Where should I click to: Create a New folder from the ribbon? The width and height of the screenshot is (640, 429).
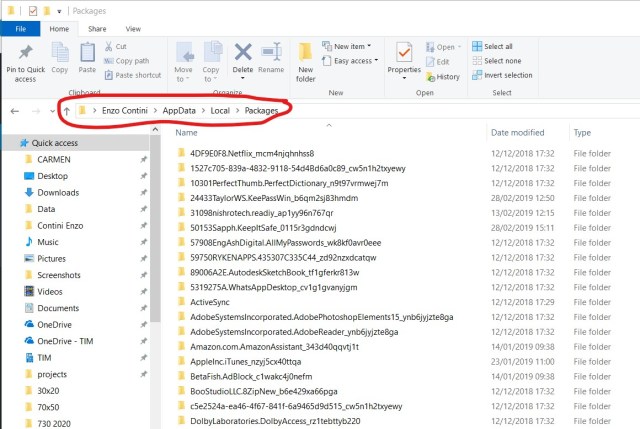(x=306, y=58)
